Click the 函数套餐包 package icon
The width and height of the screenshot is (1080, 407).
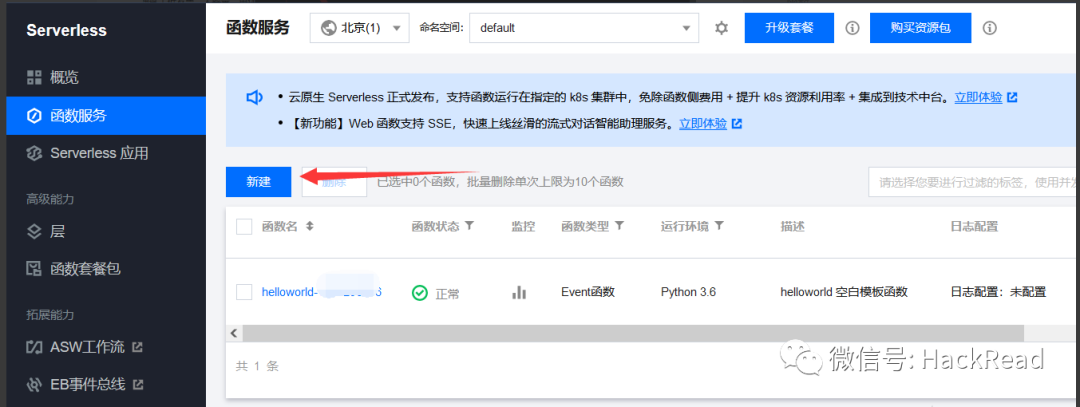[34, 269]
